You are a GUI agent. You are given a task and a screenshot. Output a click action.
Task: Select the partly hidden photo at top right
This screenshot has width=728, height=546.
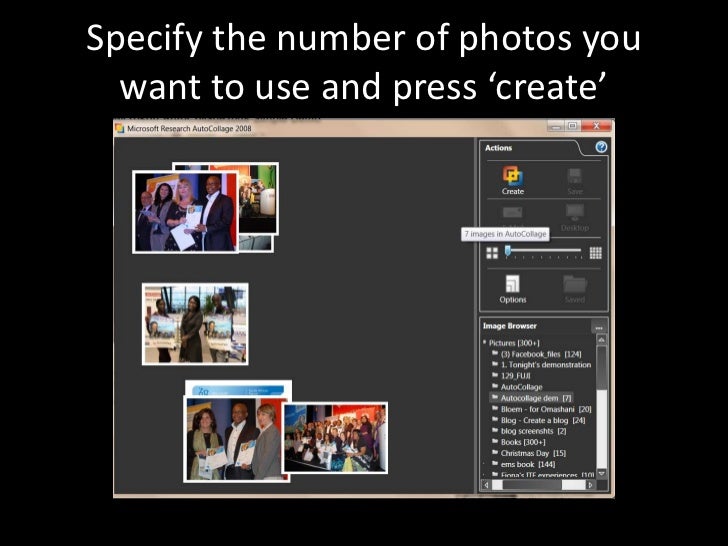point(259,199)
